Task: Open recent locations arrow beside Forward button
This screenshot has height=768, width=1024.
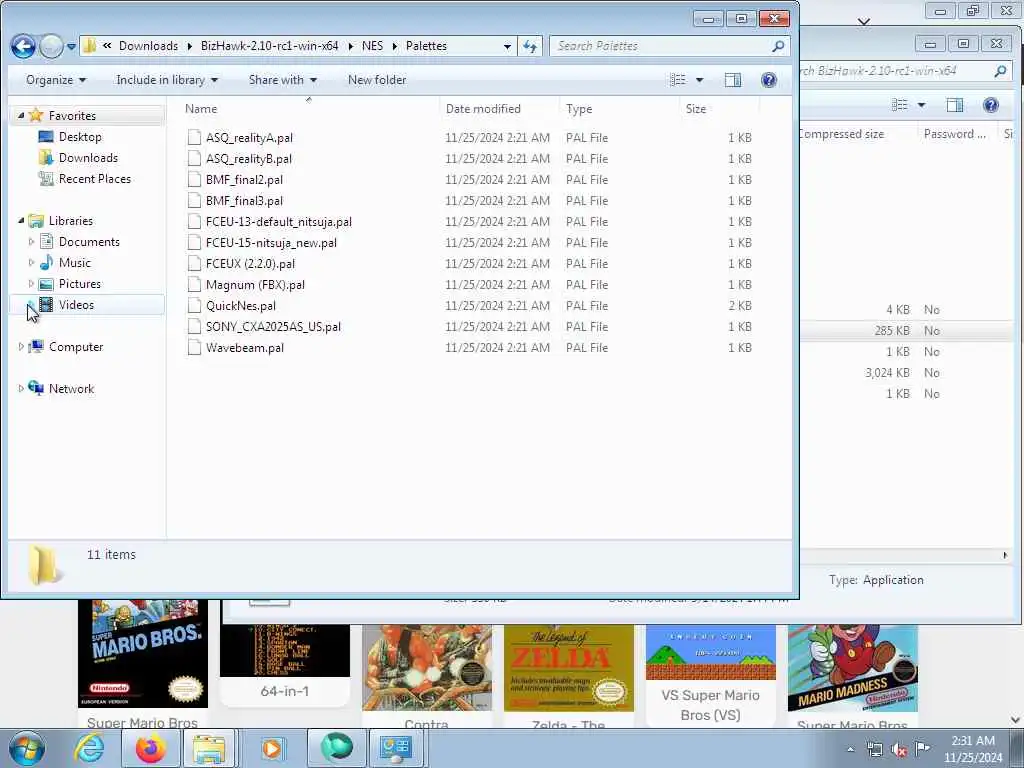Action: (x=71, y=46)
